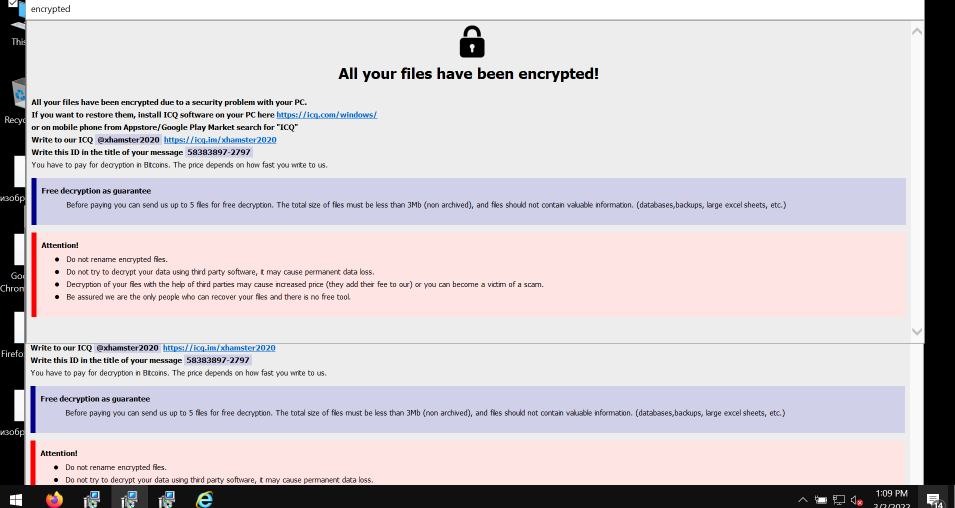
Task: Click the scrollbar down arrow in ransom note
Action: (917, 331)
